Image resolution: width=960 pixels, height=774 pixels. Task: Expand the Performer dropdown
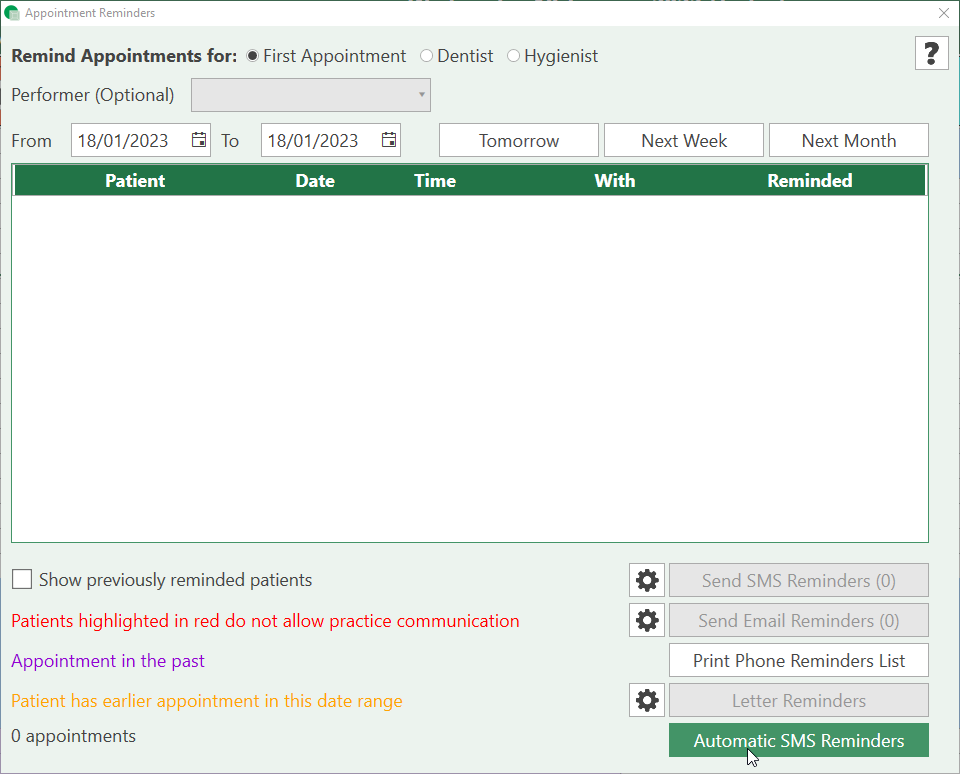coord(311,96)
